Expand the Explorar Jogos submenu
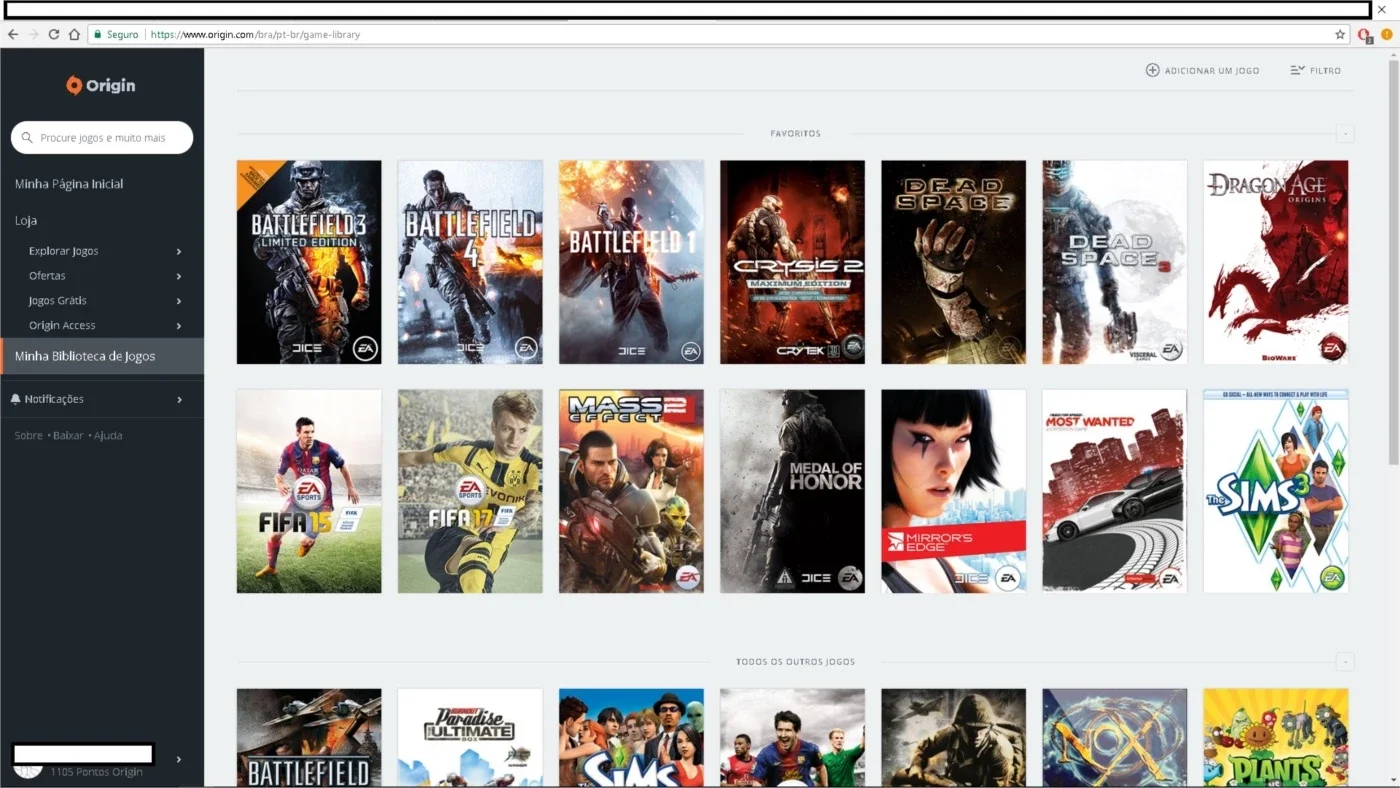 click(179, 251)
